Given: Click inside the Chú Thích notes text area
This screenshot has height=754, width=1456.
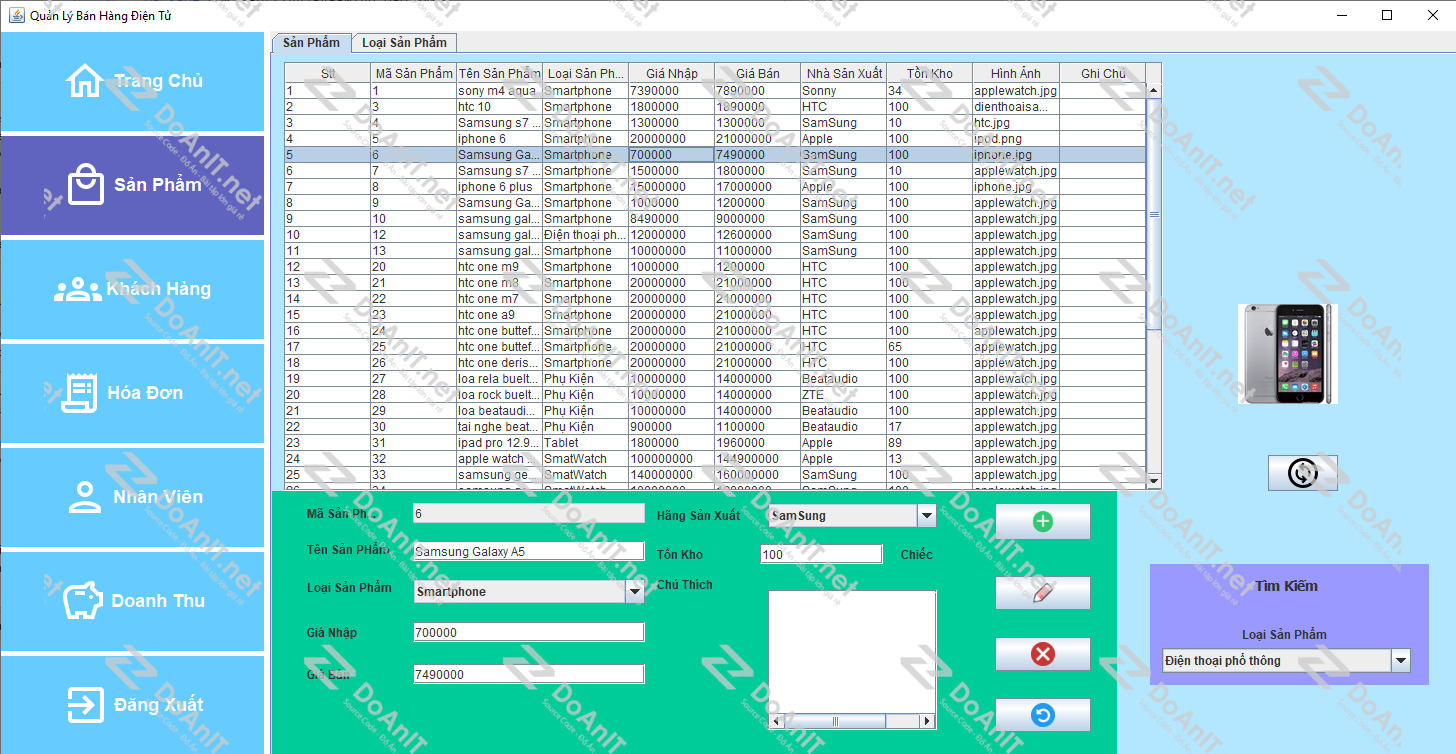Looking at the screenshot, I should (852, 651).
